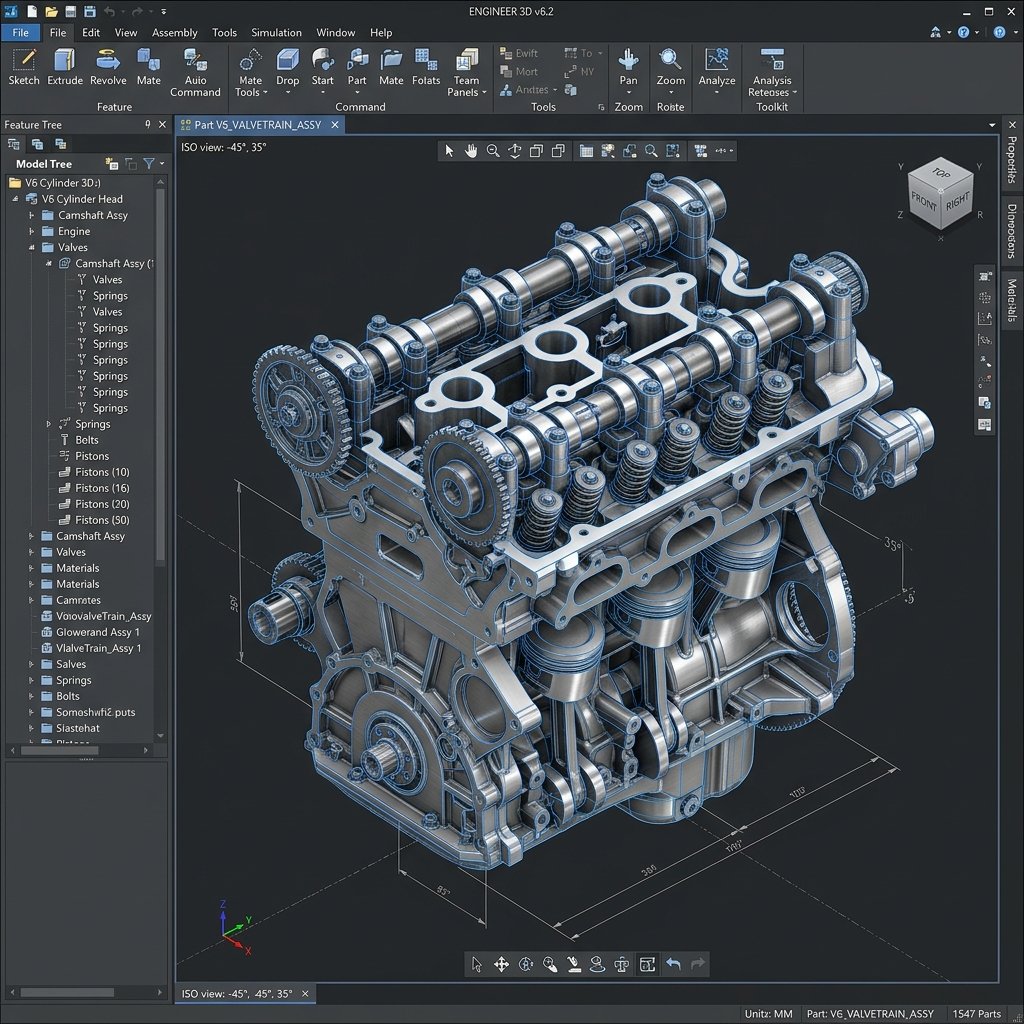Open the Analyze tool
Screen dimensions: 1024x1024
[x=716, y=69]
